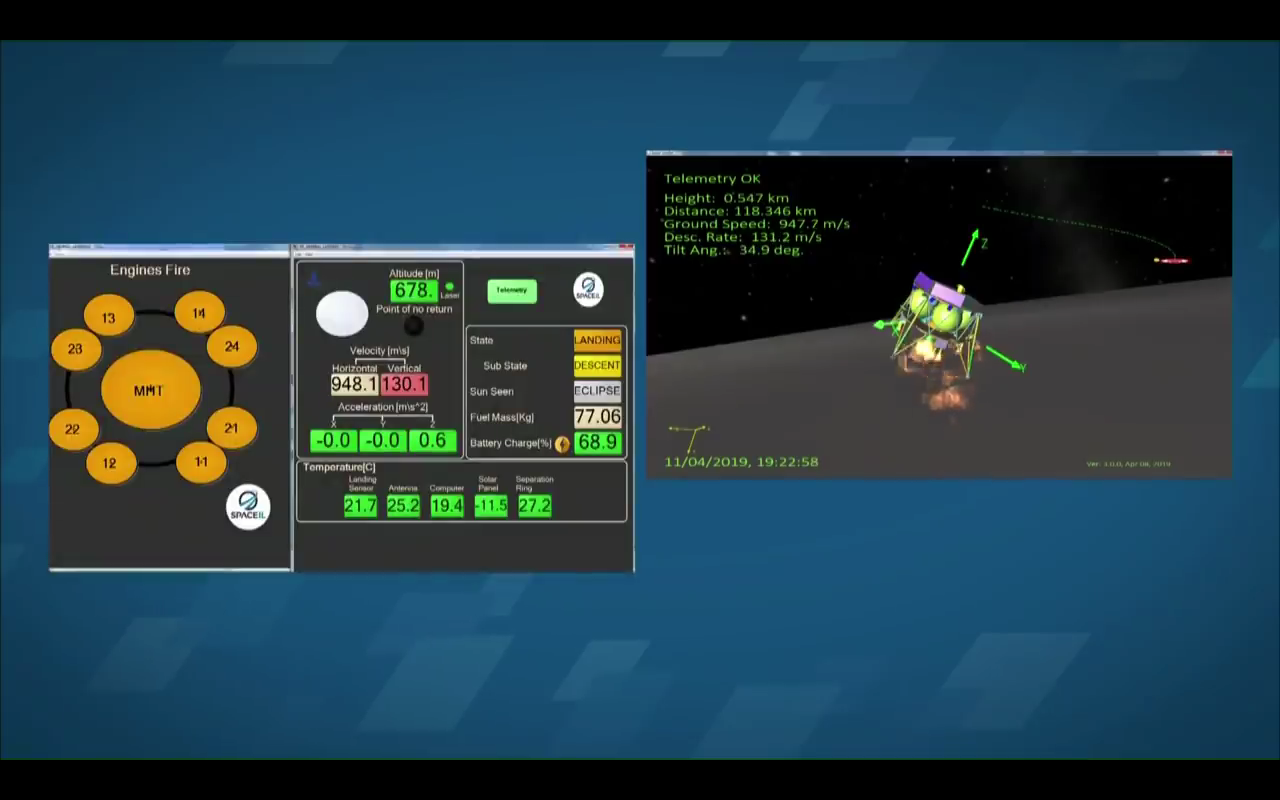Click Landing Sensor temperature 21.7
Viewport: 1280px width, 800px height.
[360, 506]
